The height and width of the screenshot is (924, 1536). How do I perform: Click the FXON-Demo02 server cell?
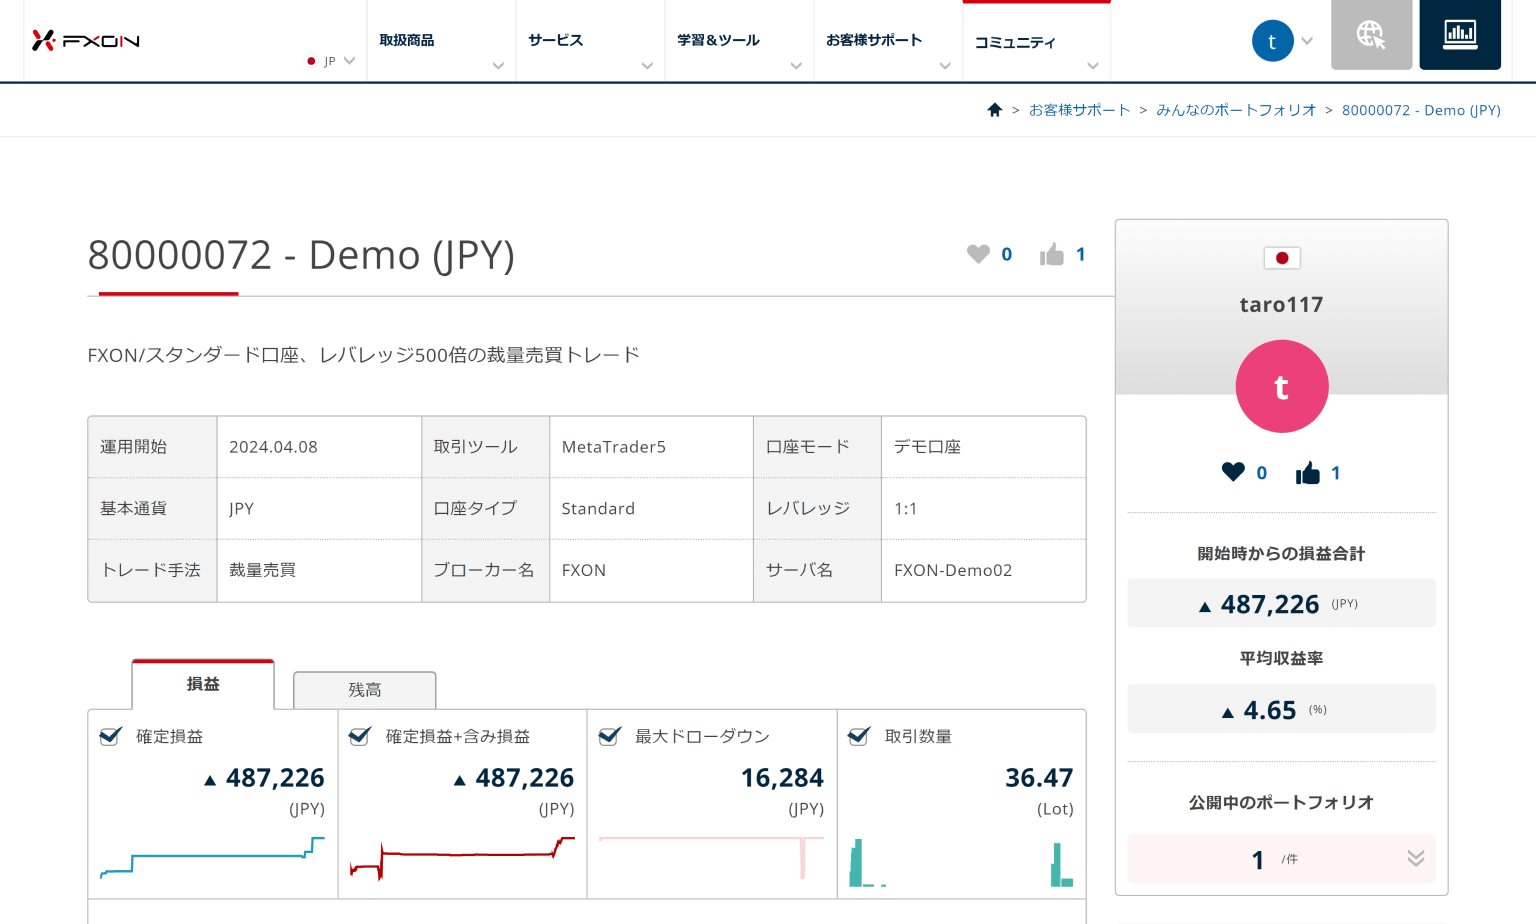pos(983,570)
